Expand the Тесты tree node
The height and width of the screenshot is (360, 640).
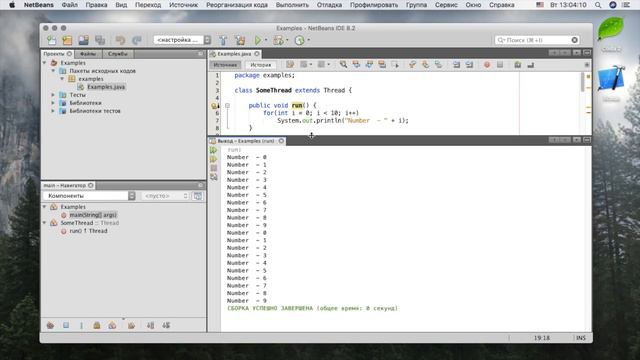pyautogui.click(x=53, y=95)
